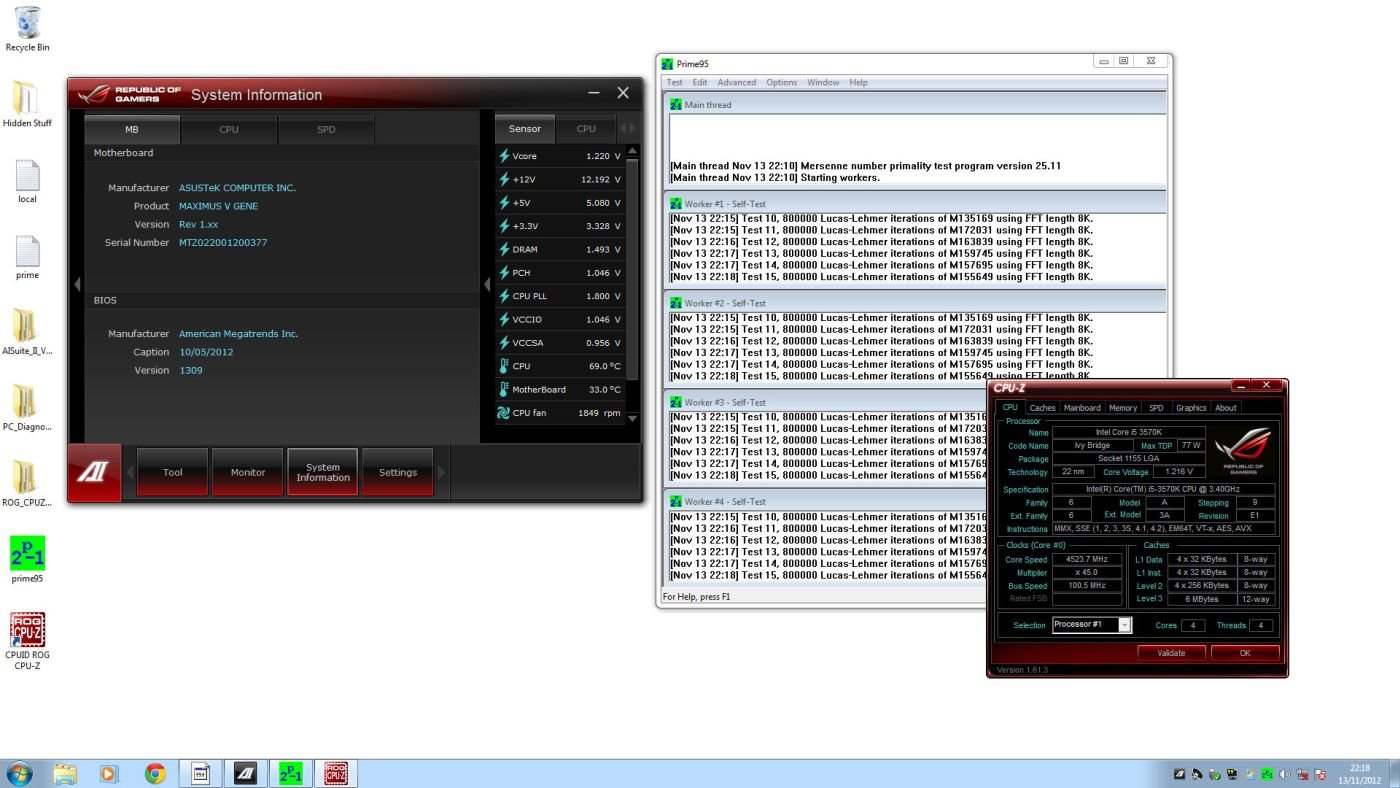Collapse the left System Information panel arrow

tap(76, 284)
